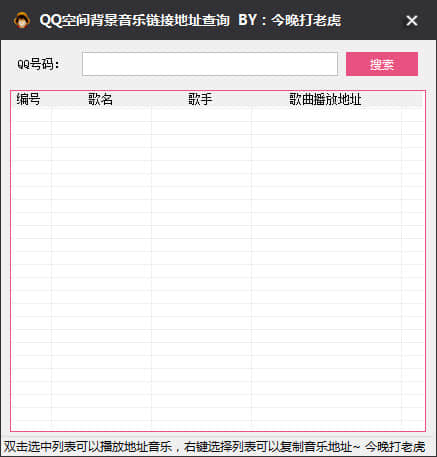Click the bottom status tip mentioning 双击选中列表

(215, 447)
